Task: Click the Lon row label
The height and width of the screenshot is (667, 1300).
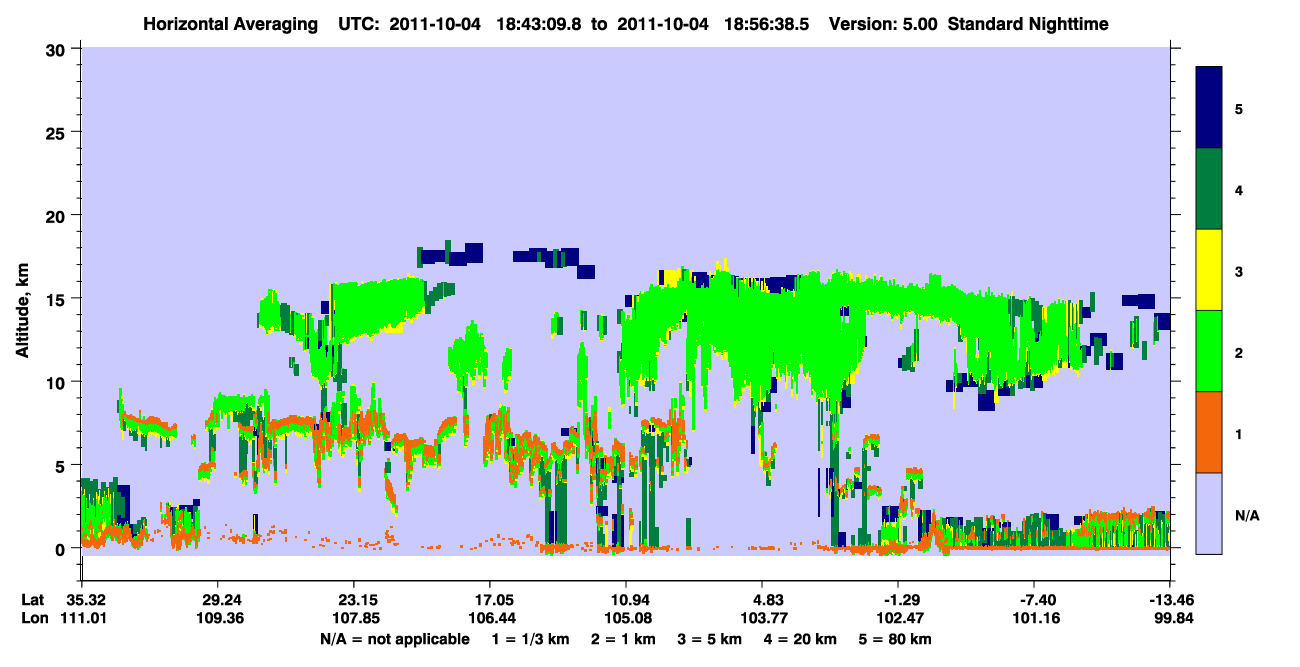Action: [33, 618]
